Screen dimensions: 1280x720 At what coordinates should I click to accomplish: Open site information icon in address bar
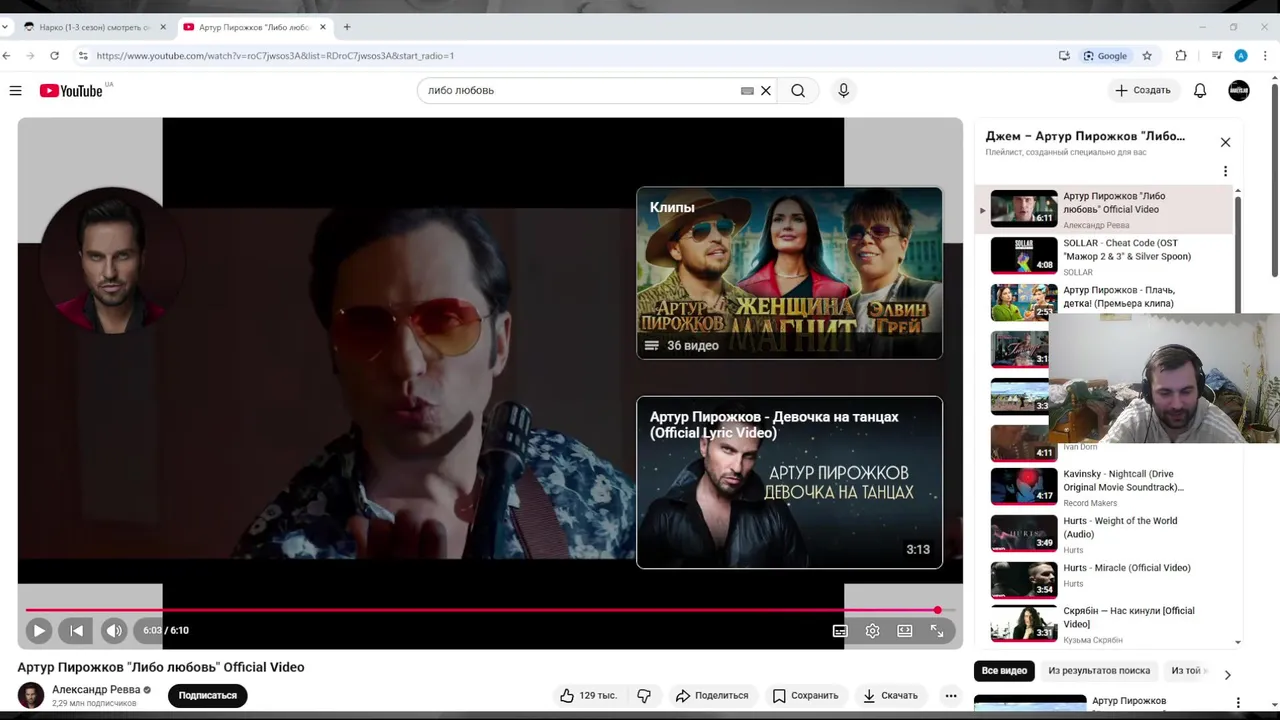coord(83,56)
